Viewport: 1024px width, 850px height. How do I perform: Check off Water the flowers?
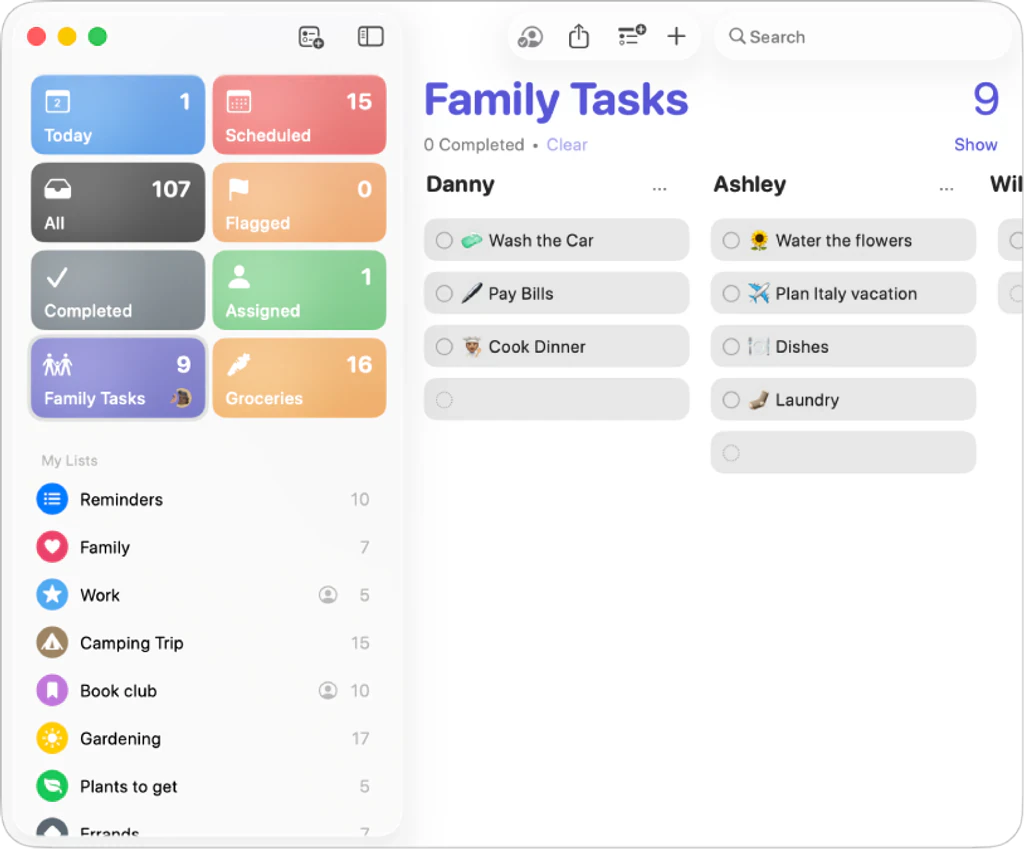pos(731,240)
